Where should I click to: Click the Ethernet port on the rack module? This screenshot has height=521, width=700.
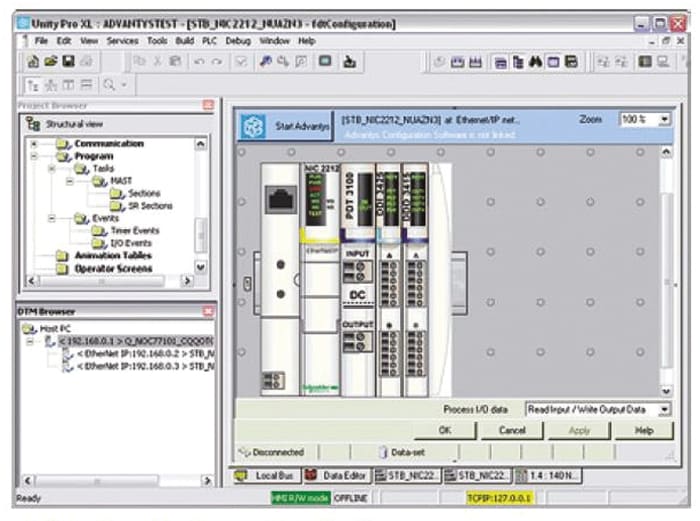[x=280, y=199]
